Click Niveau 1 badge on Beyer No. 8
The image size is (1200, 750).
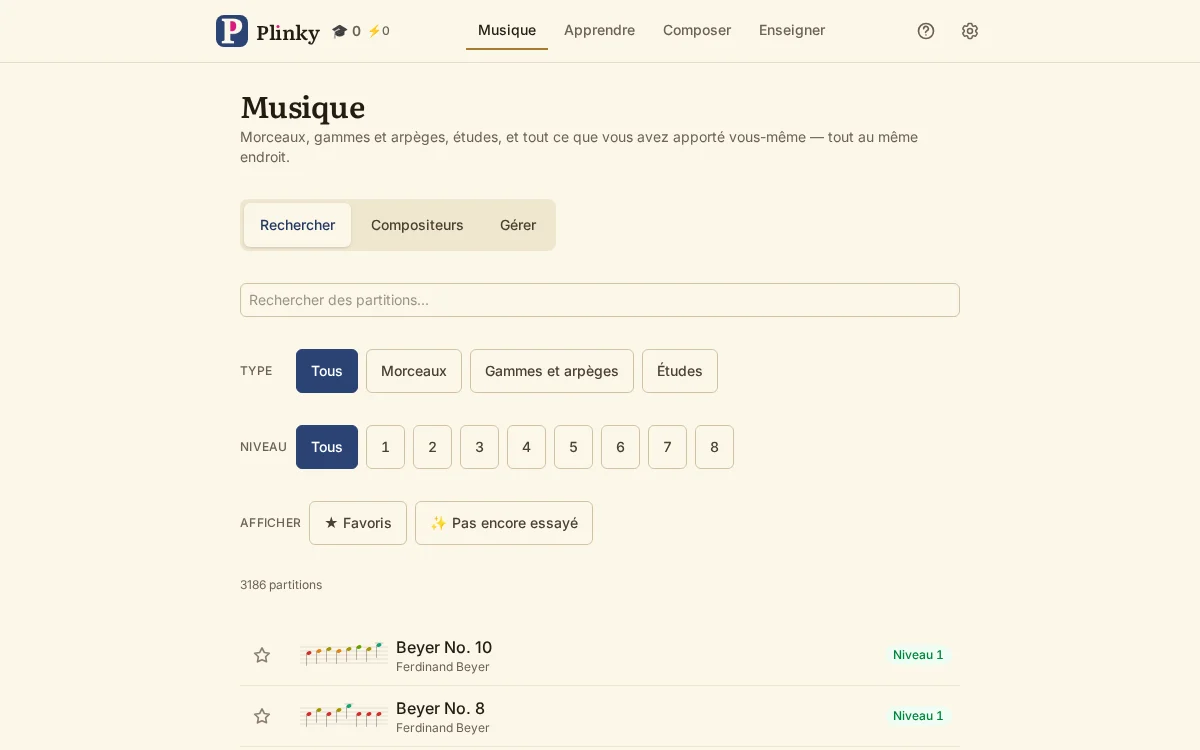click(918, 716)
